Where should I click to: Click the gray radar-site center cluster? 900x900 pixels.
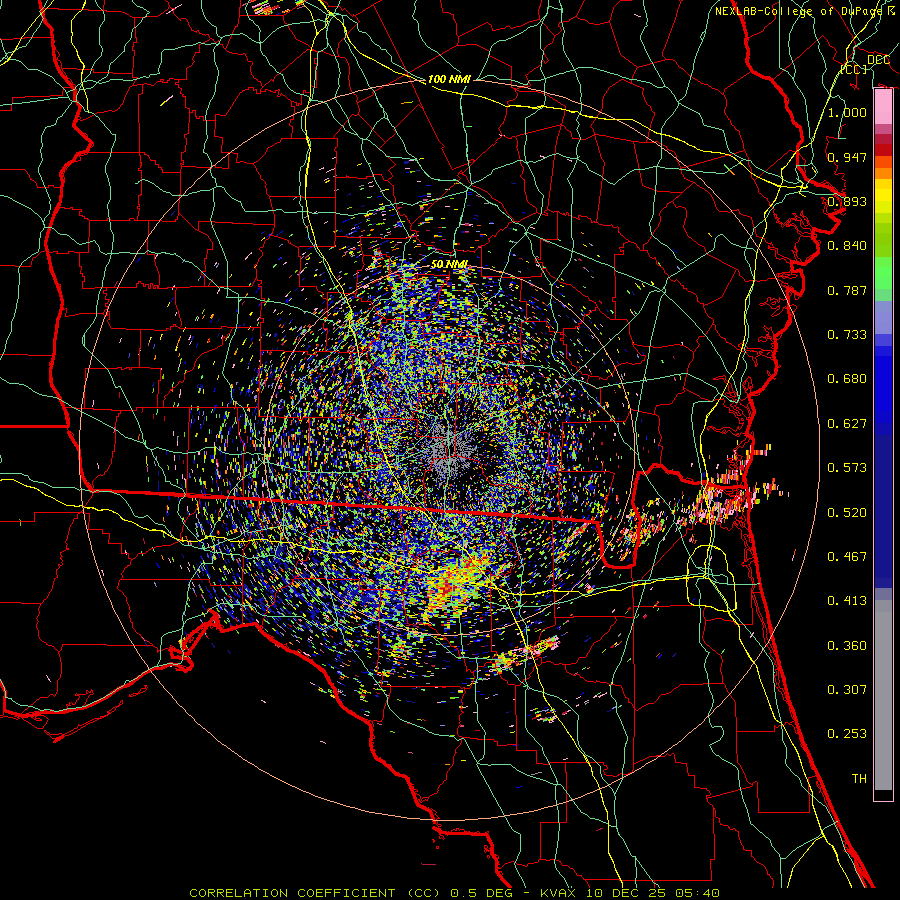pyautogui.click(x=451, y=451)
